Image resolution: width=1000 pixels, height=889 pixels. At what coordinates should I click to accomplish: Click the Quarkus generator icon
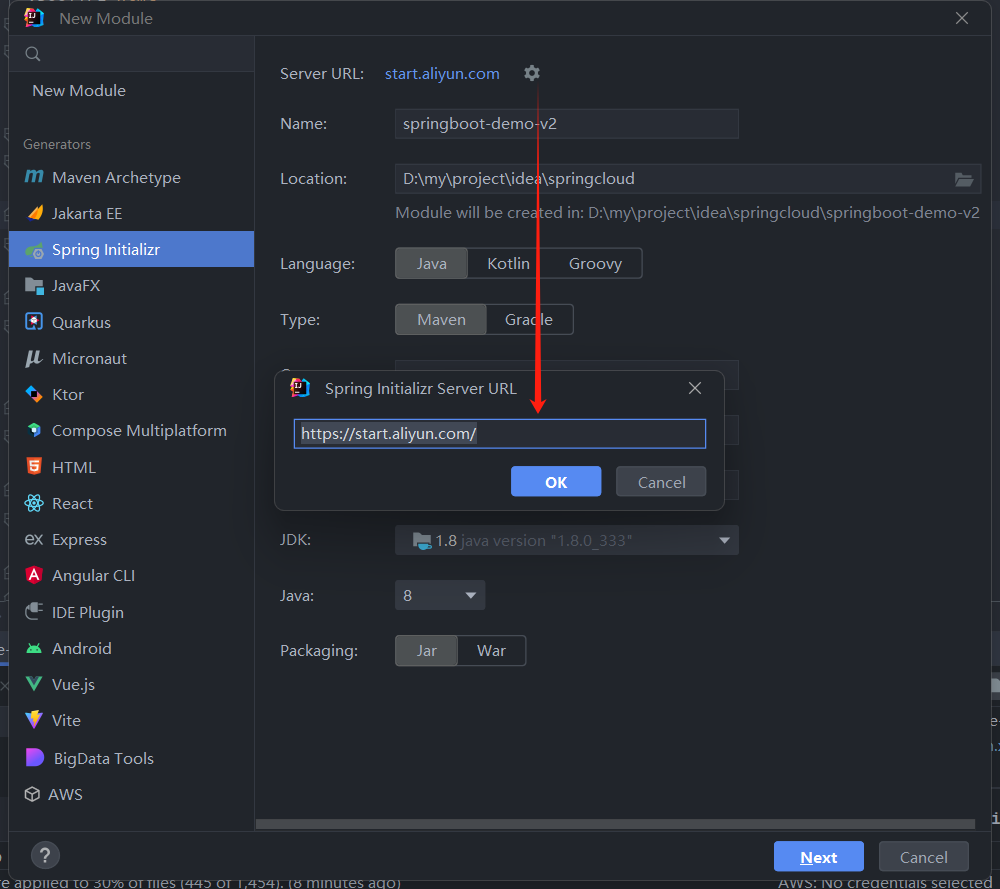pos(34,322)
